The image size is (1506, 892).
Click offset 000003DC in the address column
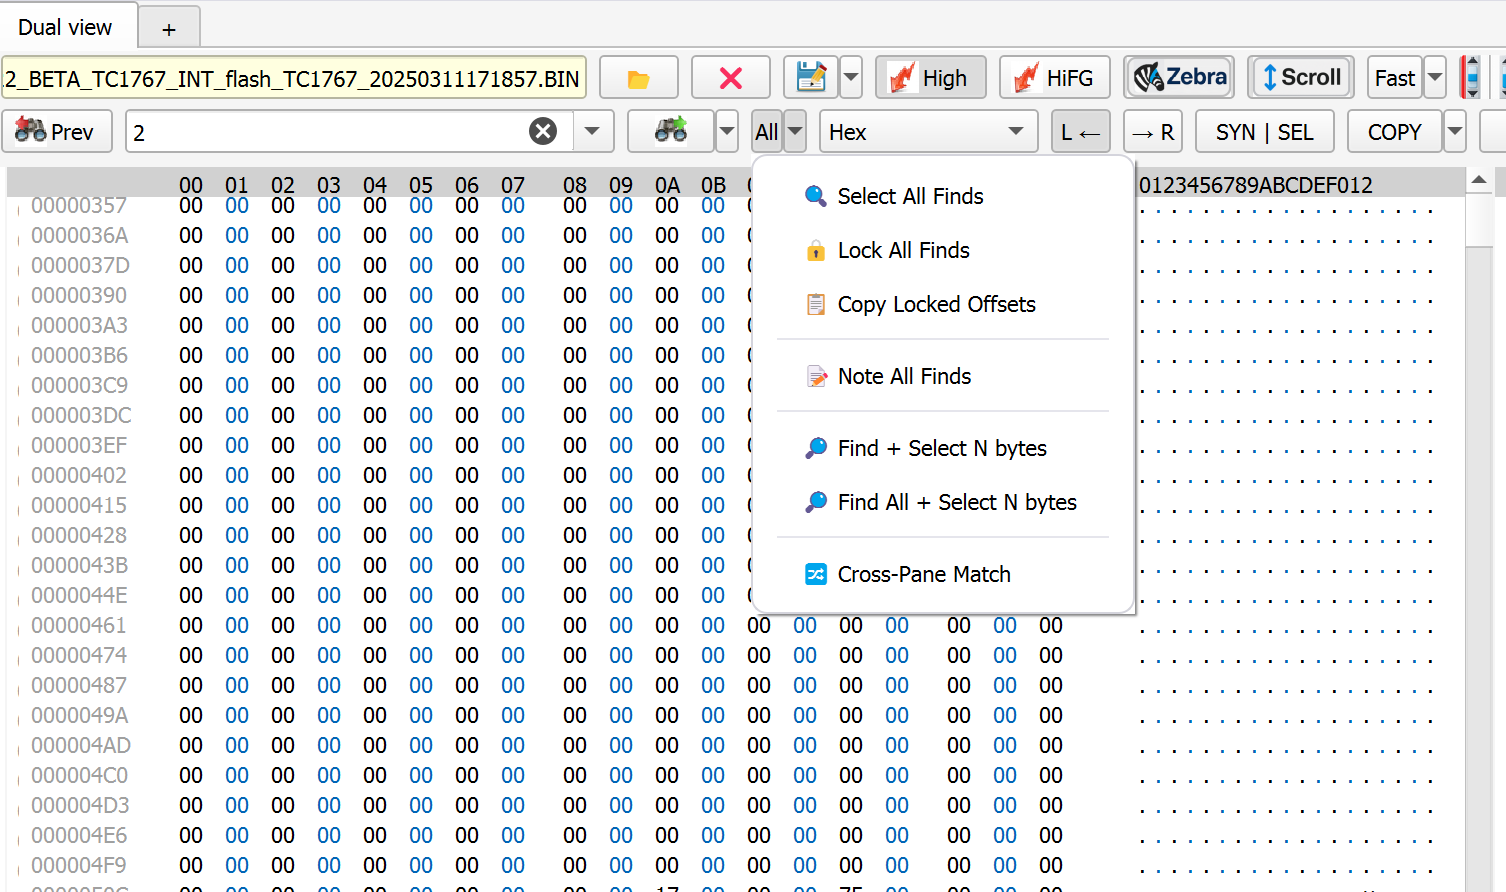click(x=81, y=415)
